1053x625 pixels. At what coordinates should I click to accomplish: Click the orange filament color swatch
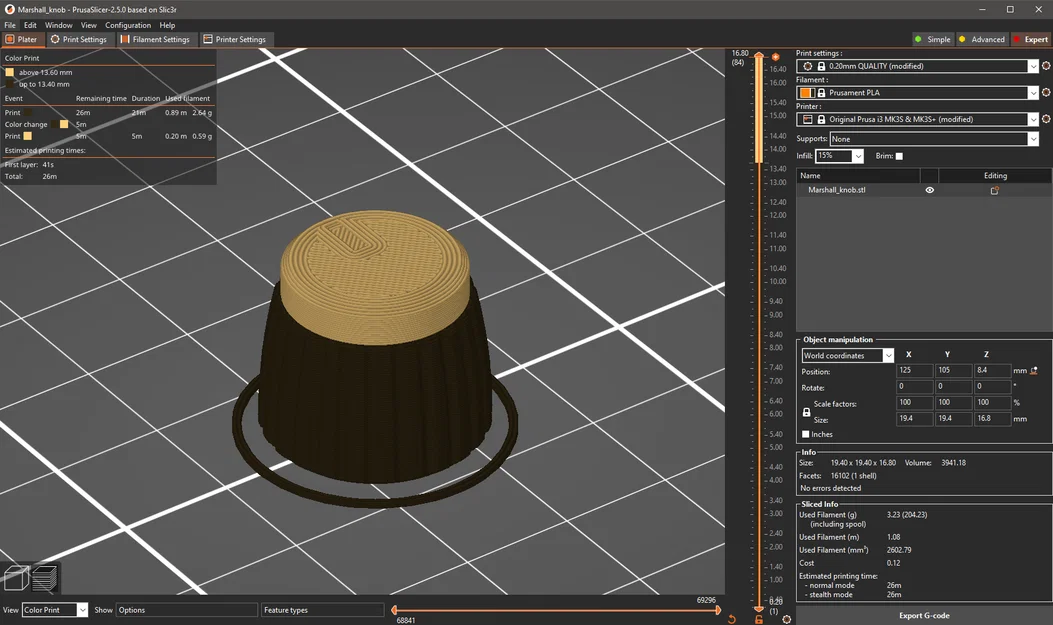coord(806,93)
